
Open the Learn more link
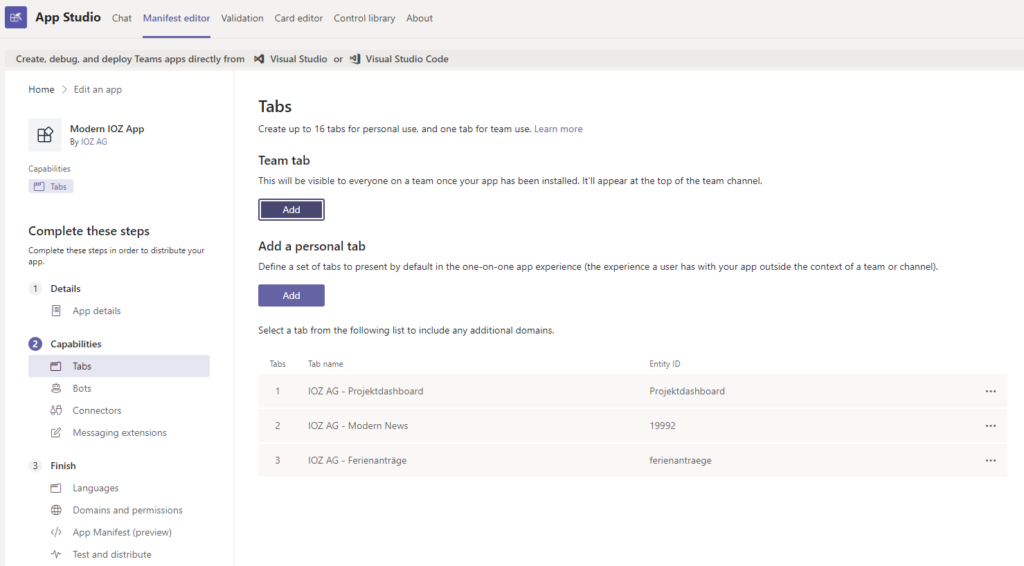click(558, 129)
